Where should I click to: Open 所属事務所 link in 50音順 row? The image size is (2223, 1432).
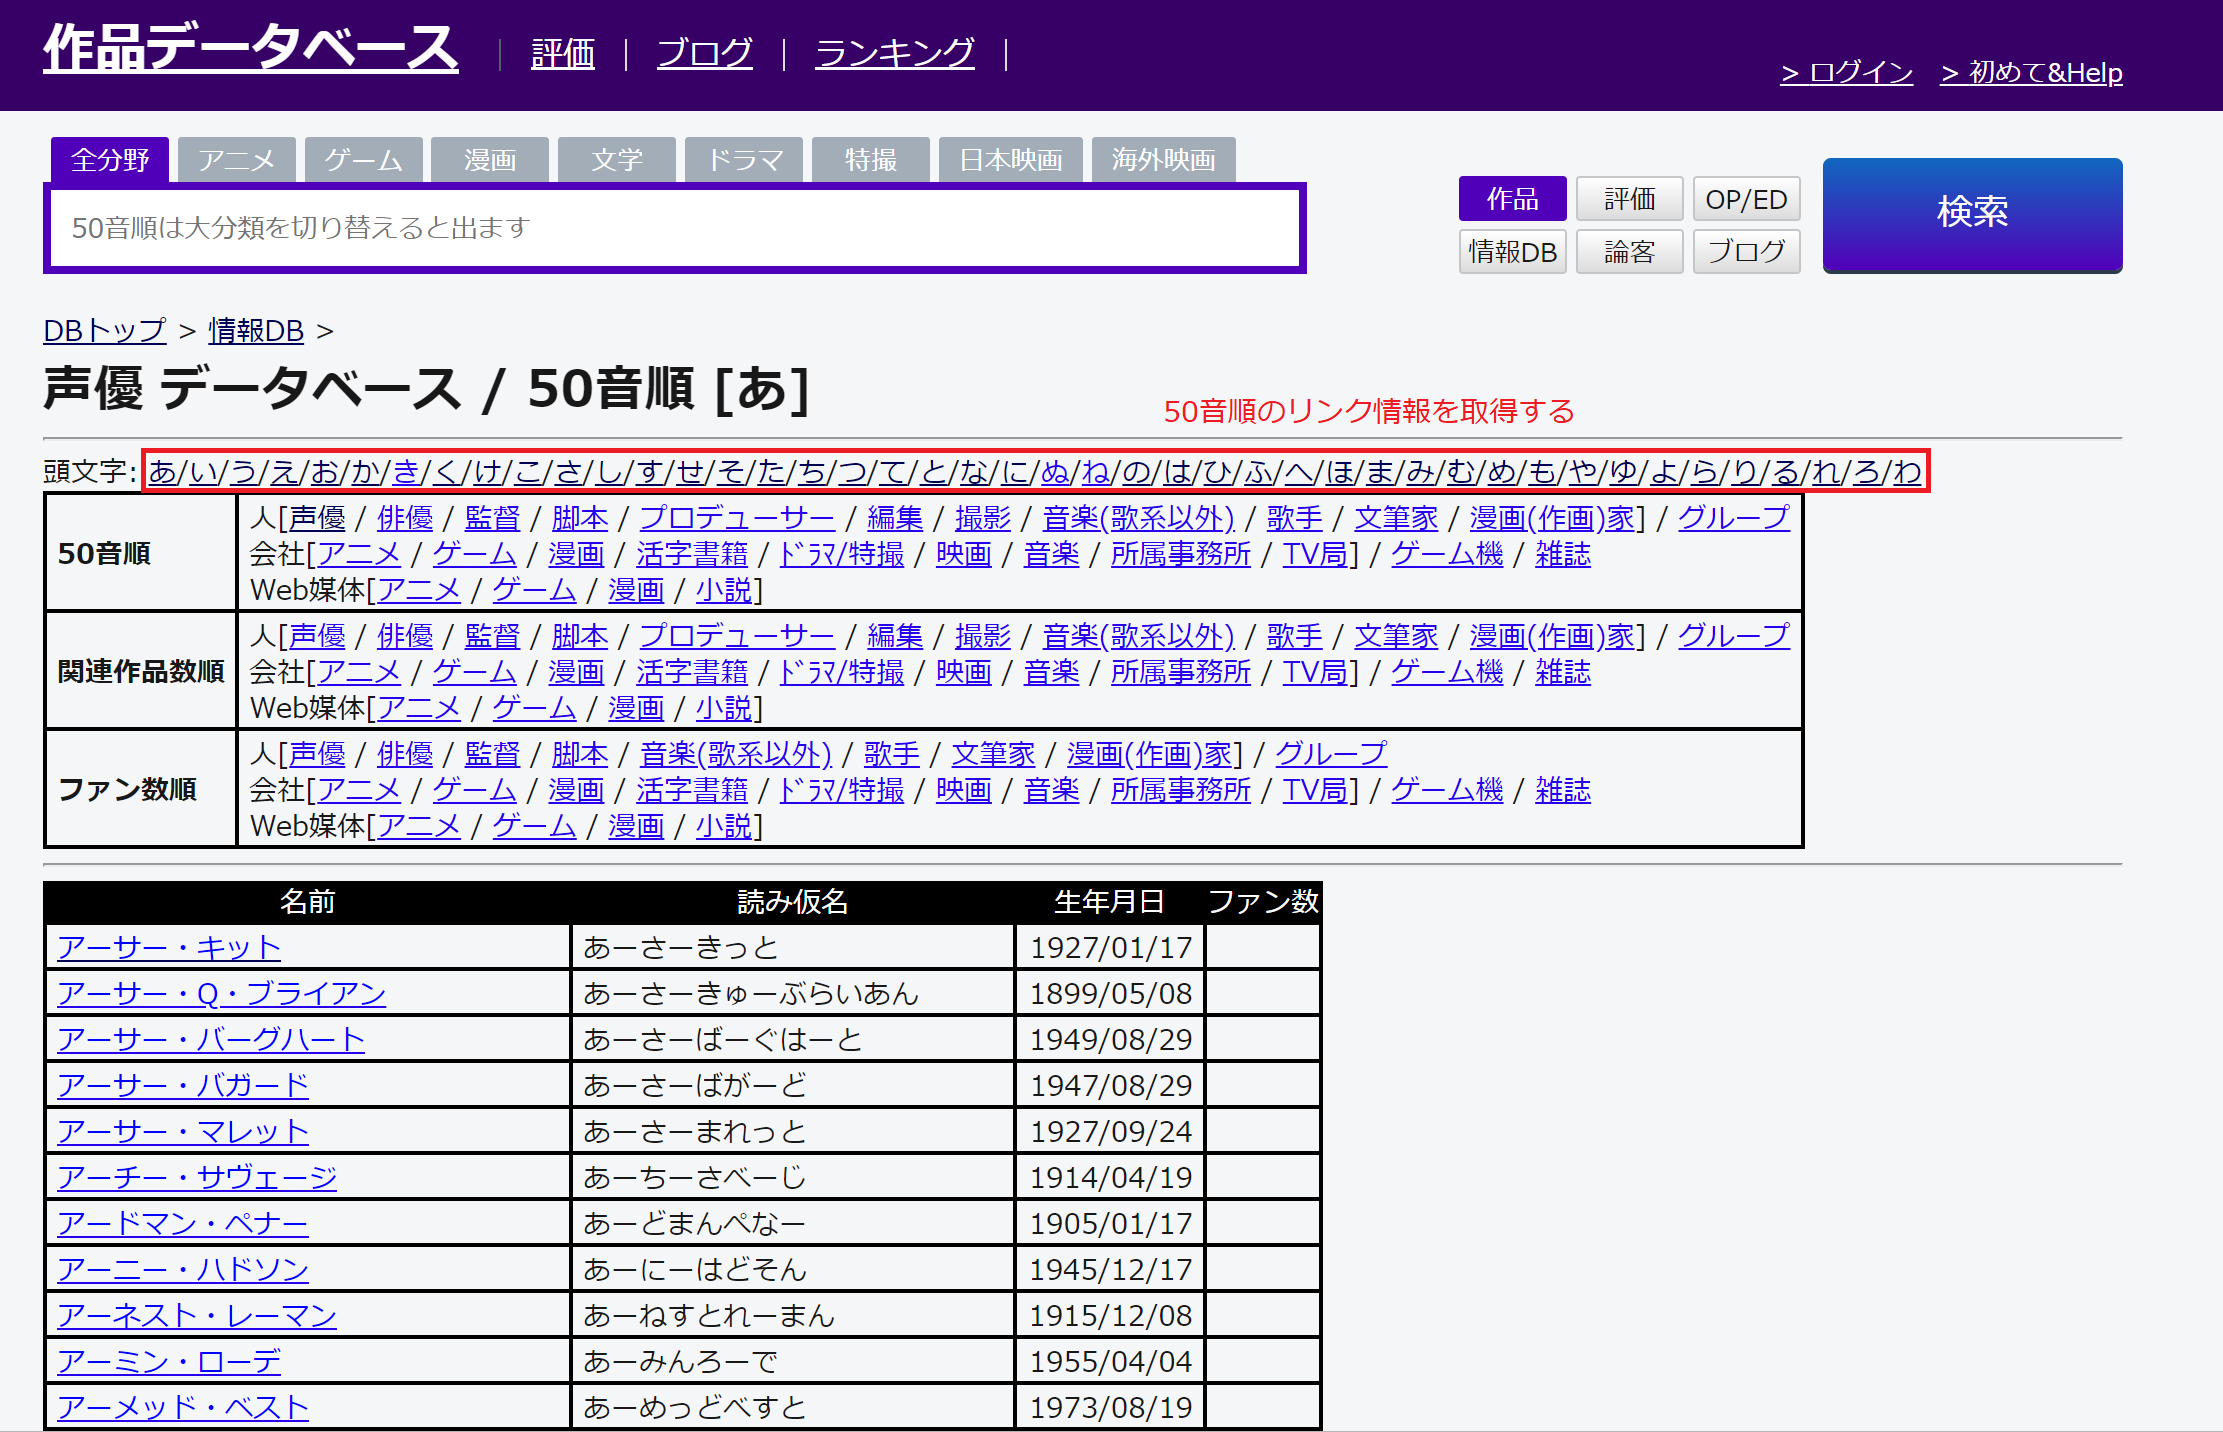[1181, 554]
